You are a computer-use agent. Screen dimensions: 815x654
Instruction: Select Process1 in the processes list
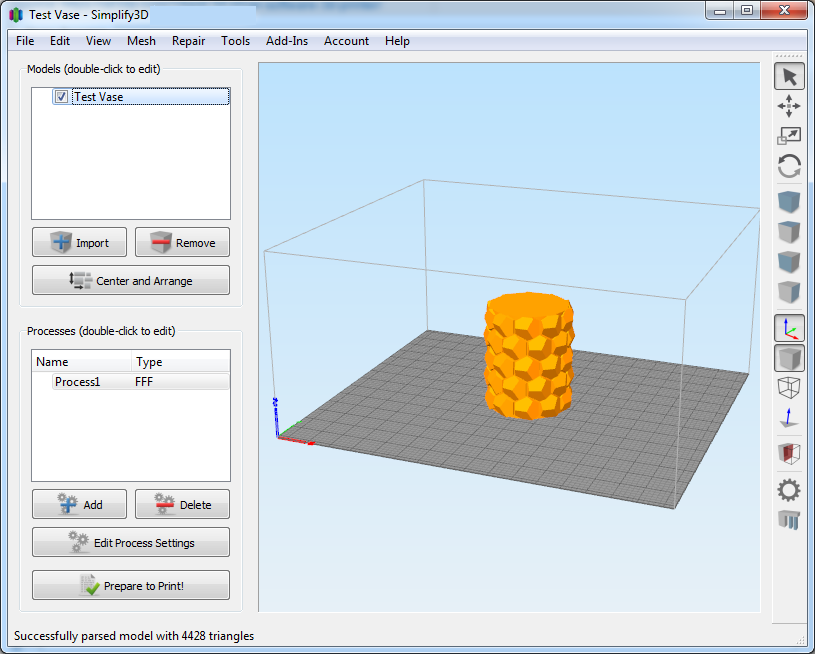77,382
